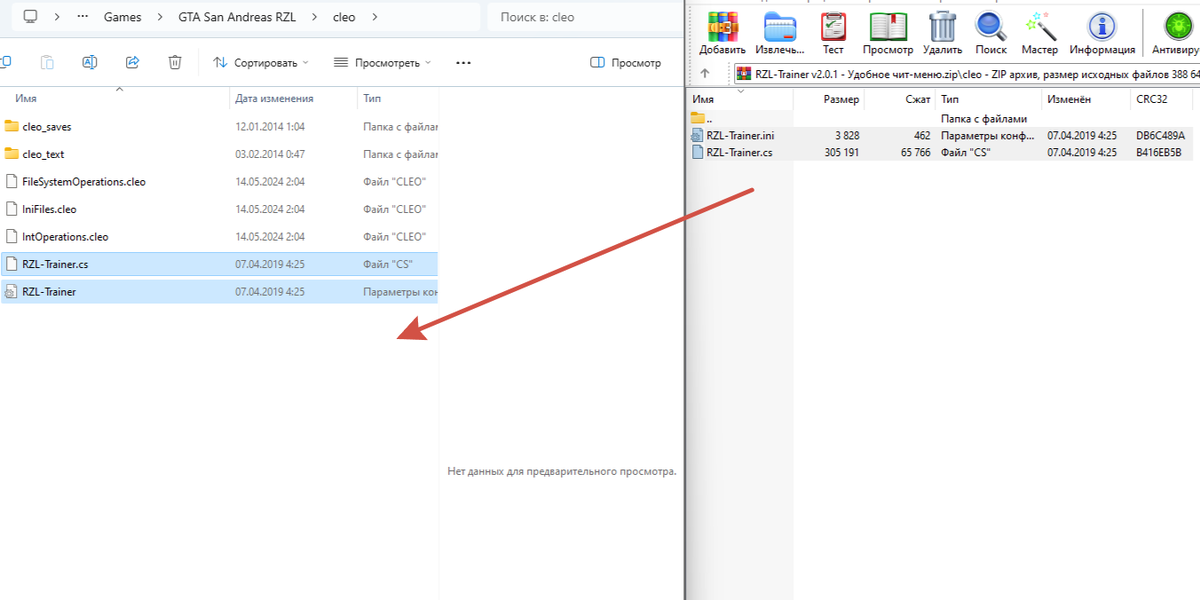The width and height of the screenshot is (1200, 600).
Task: Open the WinRAR Просмотр (View) tool
Action: click(888, 27)
